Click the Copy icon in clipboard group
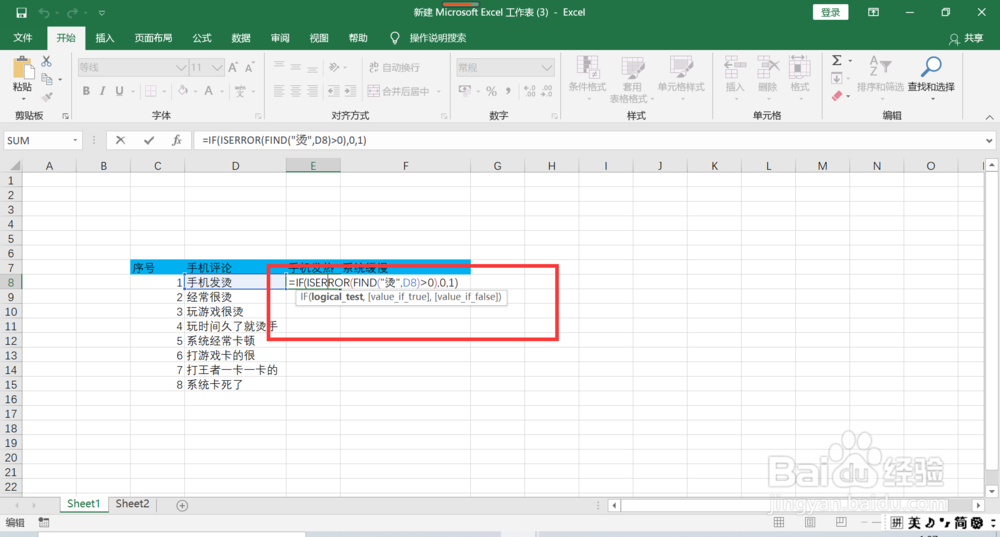Screen dimensions: 1000x537 point(47,79)
